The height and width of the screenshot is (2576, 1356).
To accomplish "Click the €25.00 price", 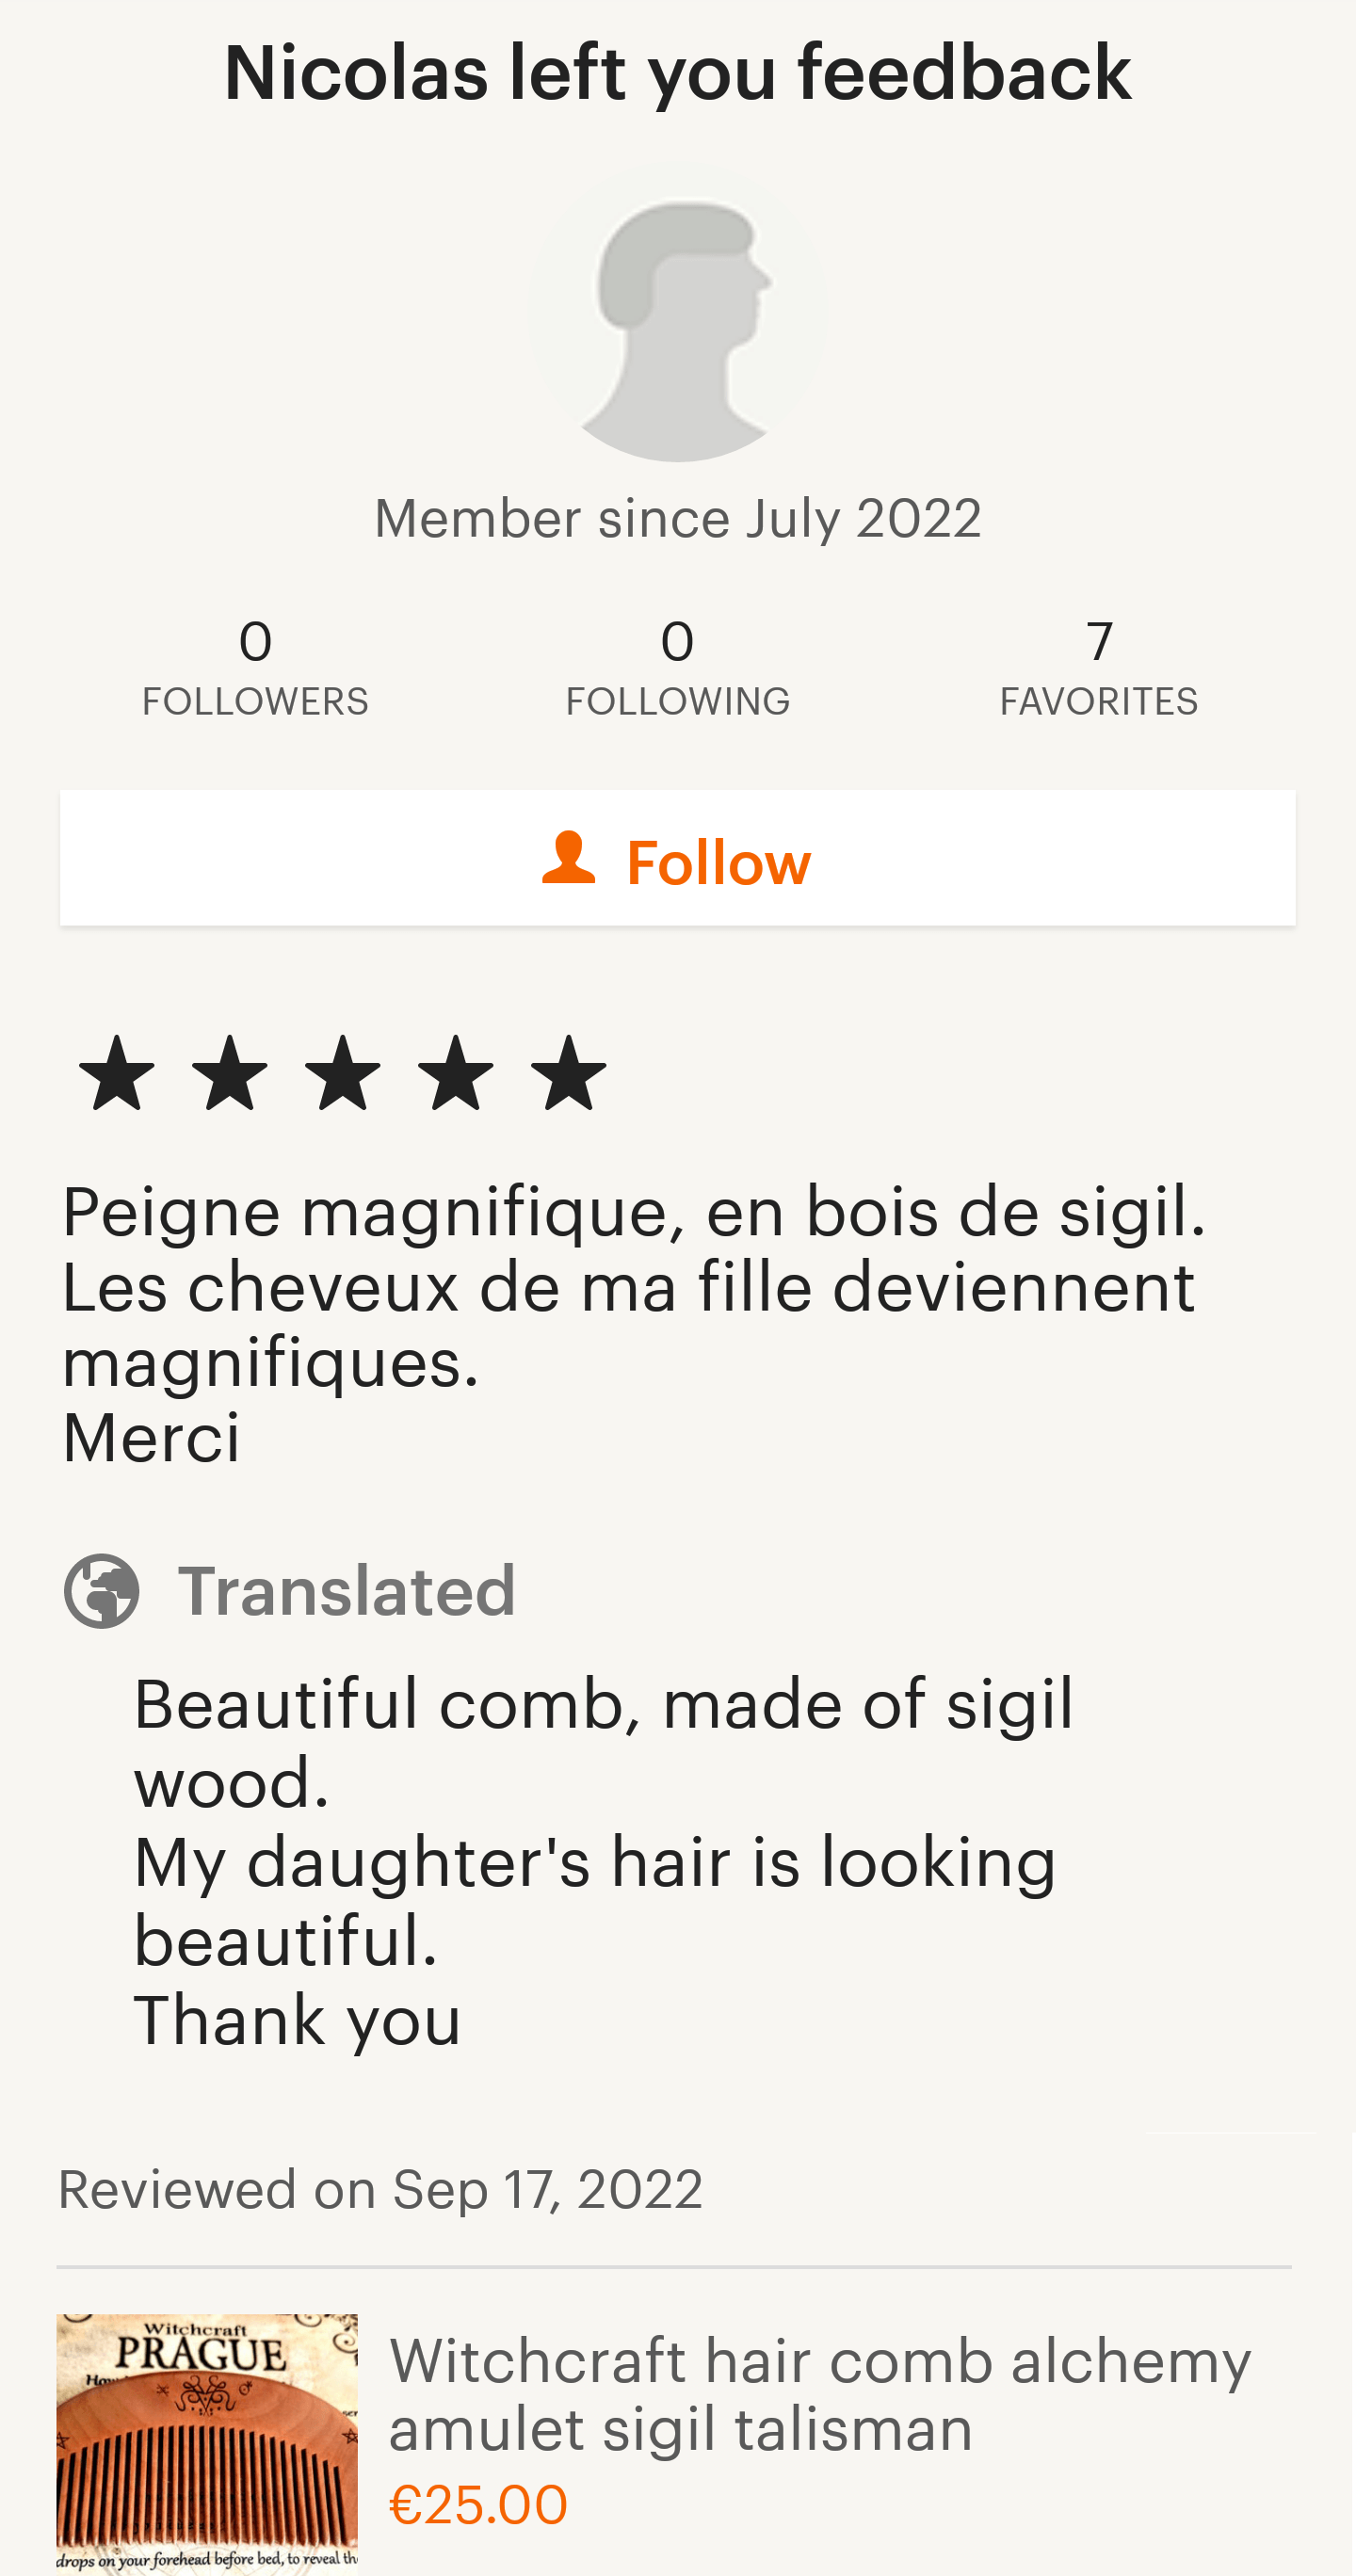I will 478,2504.
